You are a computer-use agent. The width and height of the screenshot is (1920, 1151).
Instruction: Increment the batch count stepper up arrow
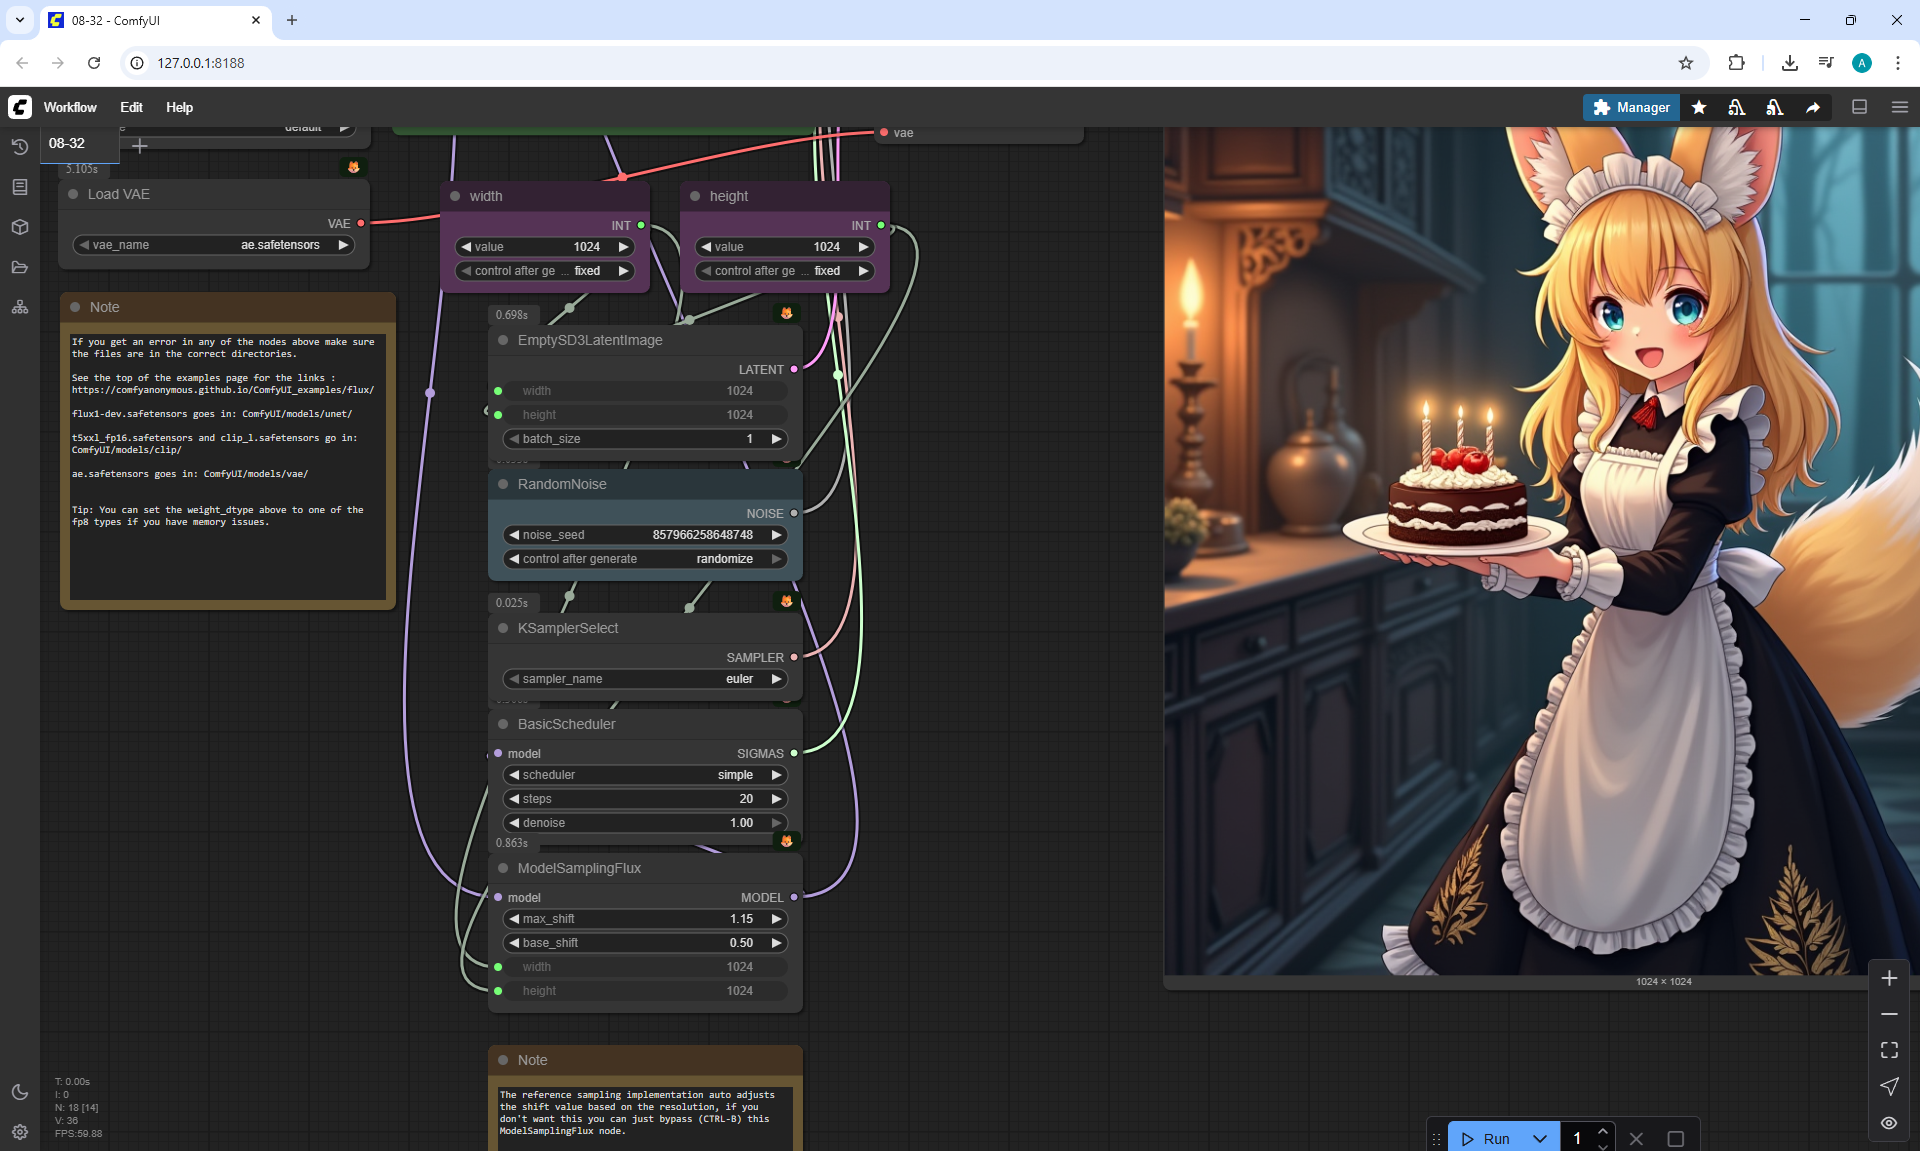click(x=1602, y=1131)
